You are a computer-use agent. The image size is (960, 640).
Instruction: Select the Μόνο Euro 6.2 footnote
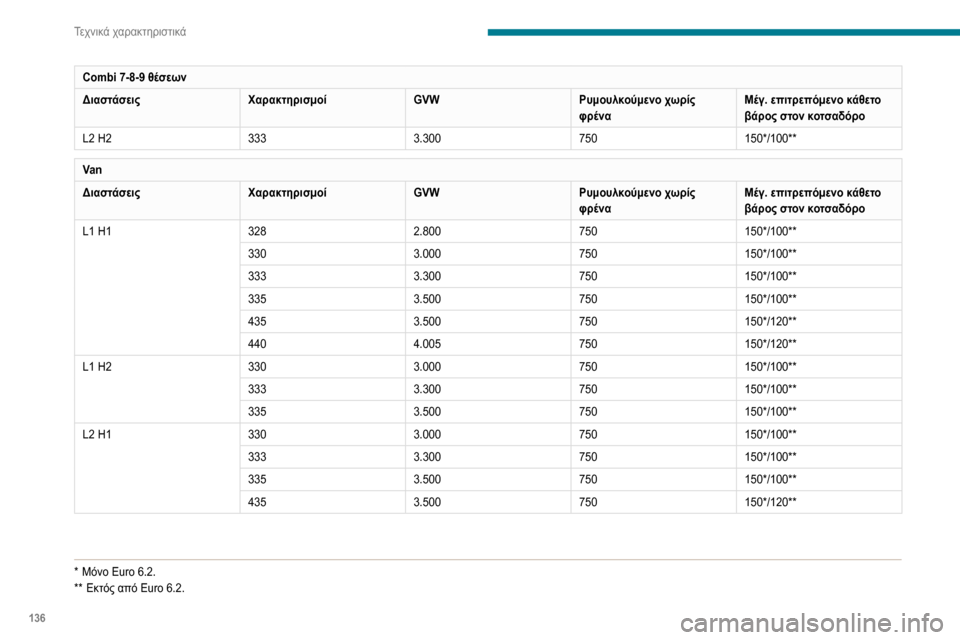(114, 572)
